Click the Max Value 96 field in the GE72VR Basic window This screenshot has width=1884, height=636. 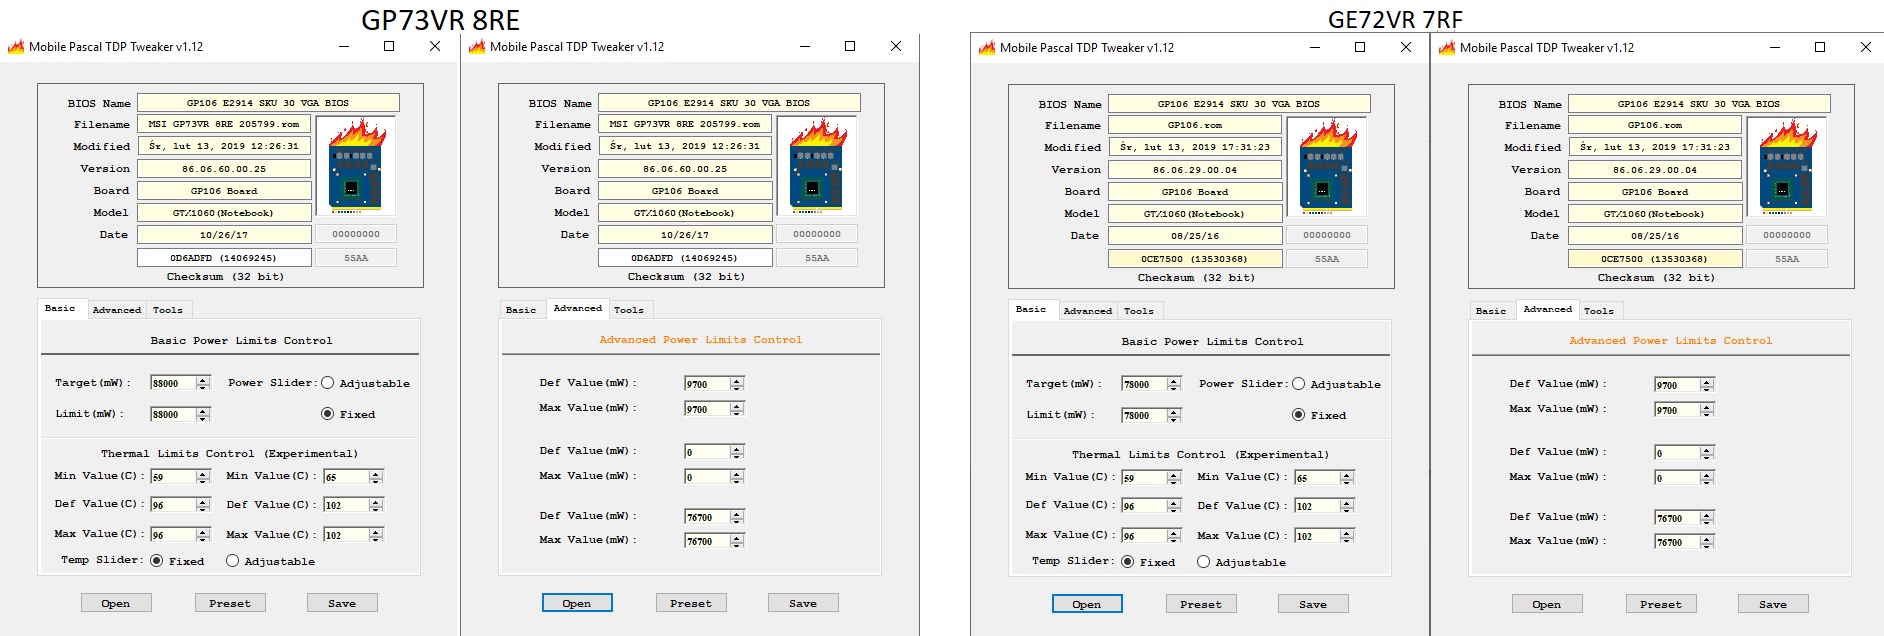click(1144, 536)
